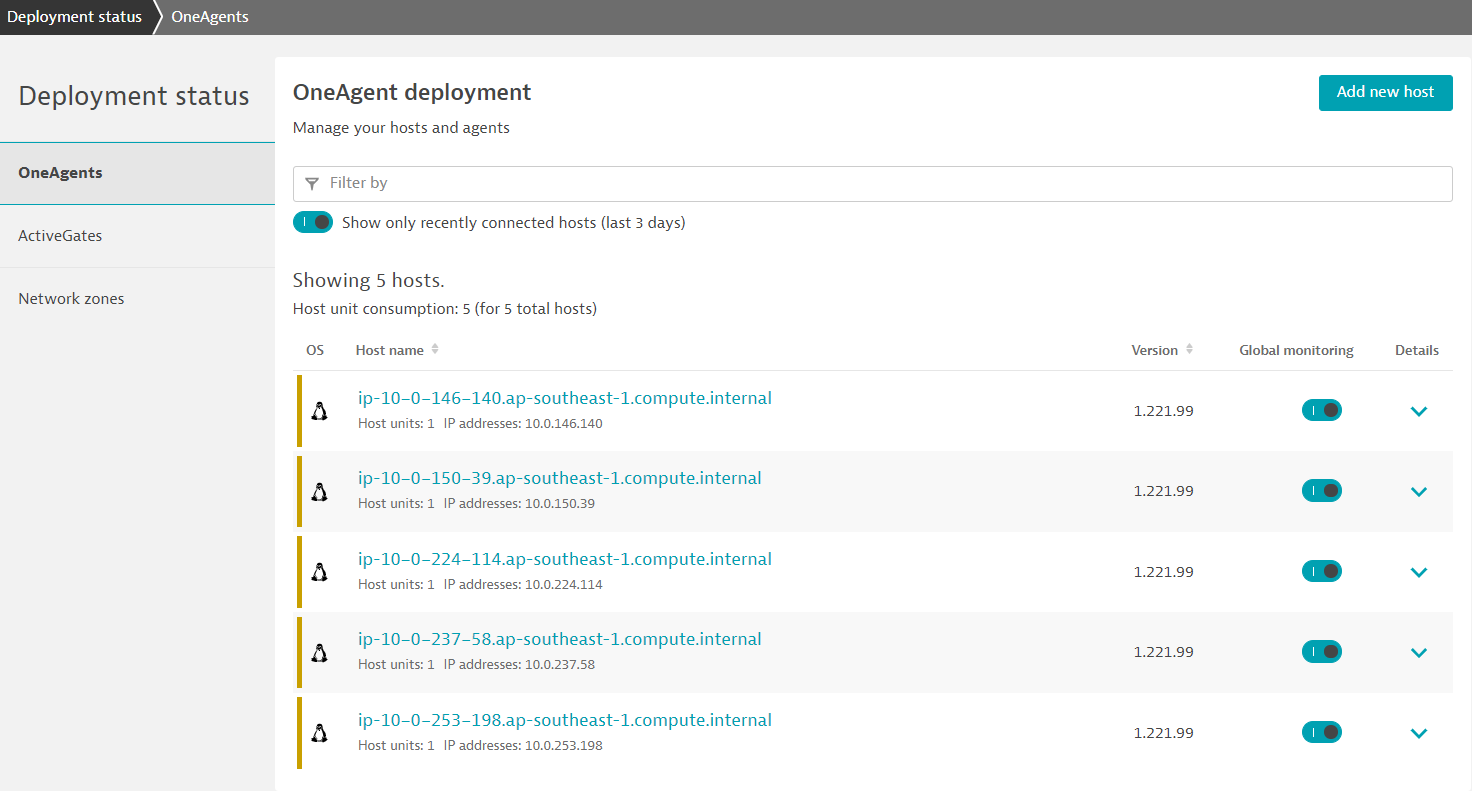Viewport: 1472px width, 791px height.
Task: Click the Details column header
Action: click(1417, 351)
